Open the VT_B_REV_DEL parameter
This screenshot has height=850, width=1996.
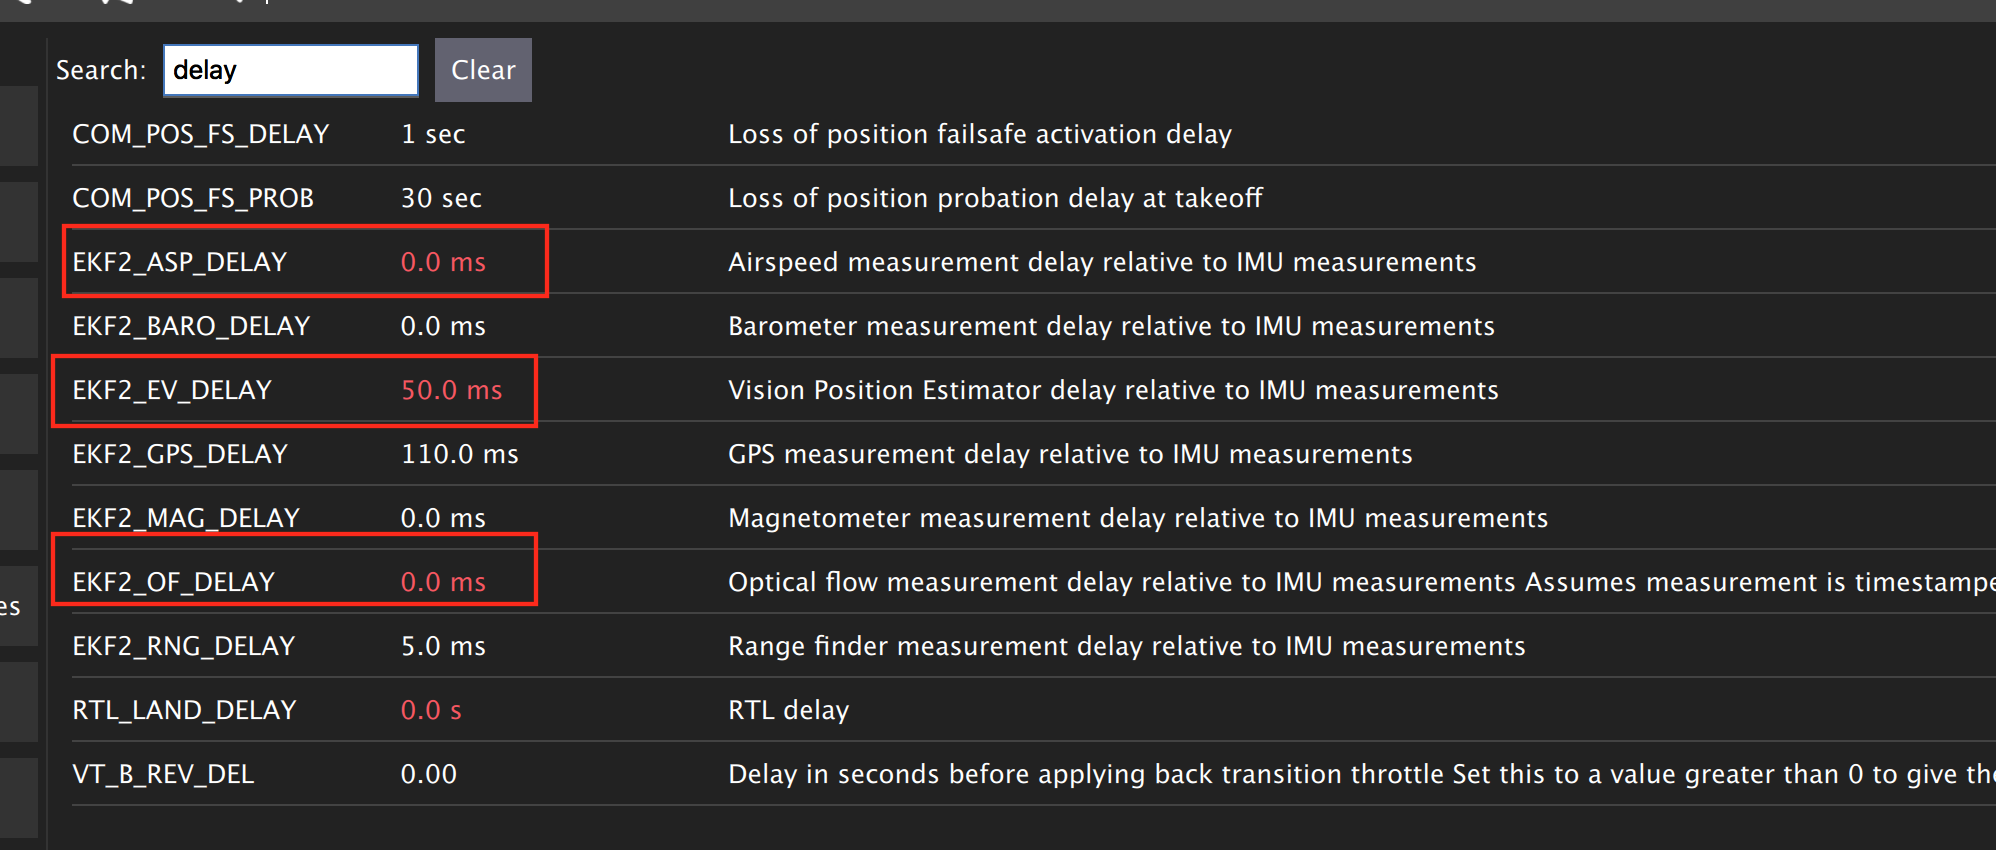point(163,774)
